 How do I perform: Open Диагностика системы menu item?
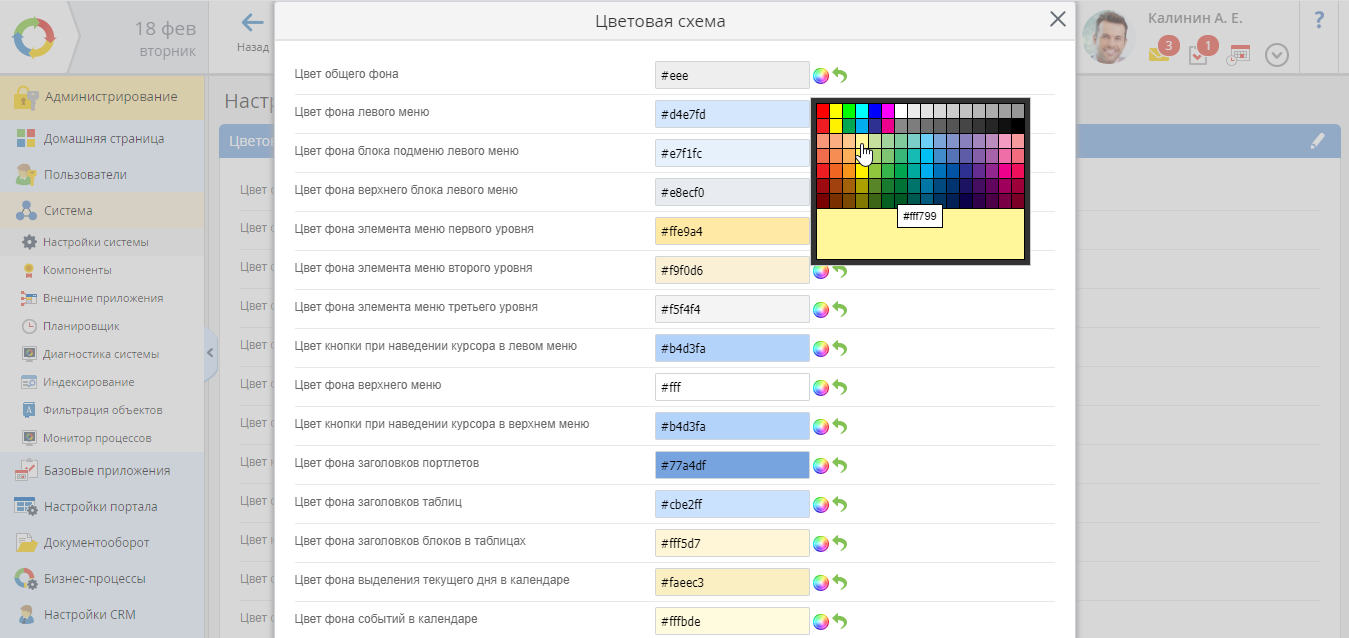click(100, 354)
